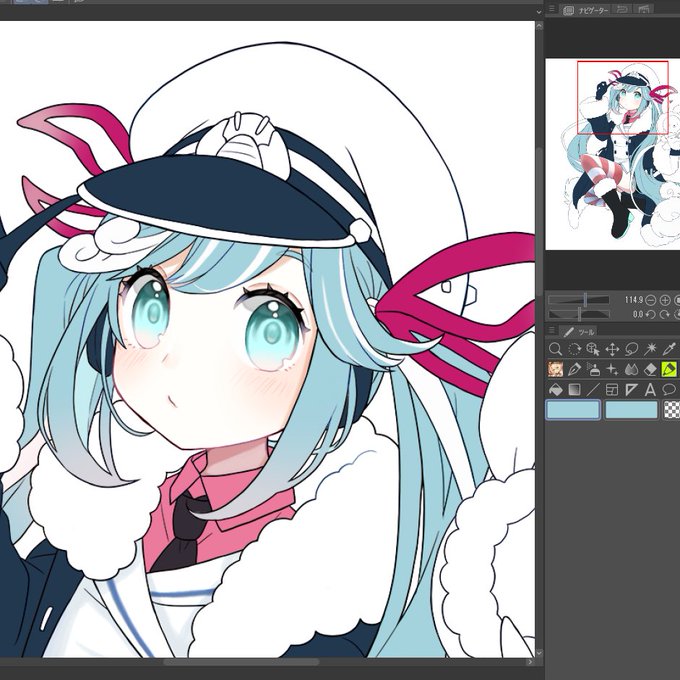Select the Blend tool
Screen dimensions: 680x680
631,369
